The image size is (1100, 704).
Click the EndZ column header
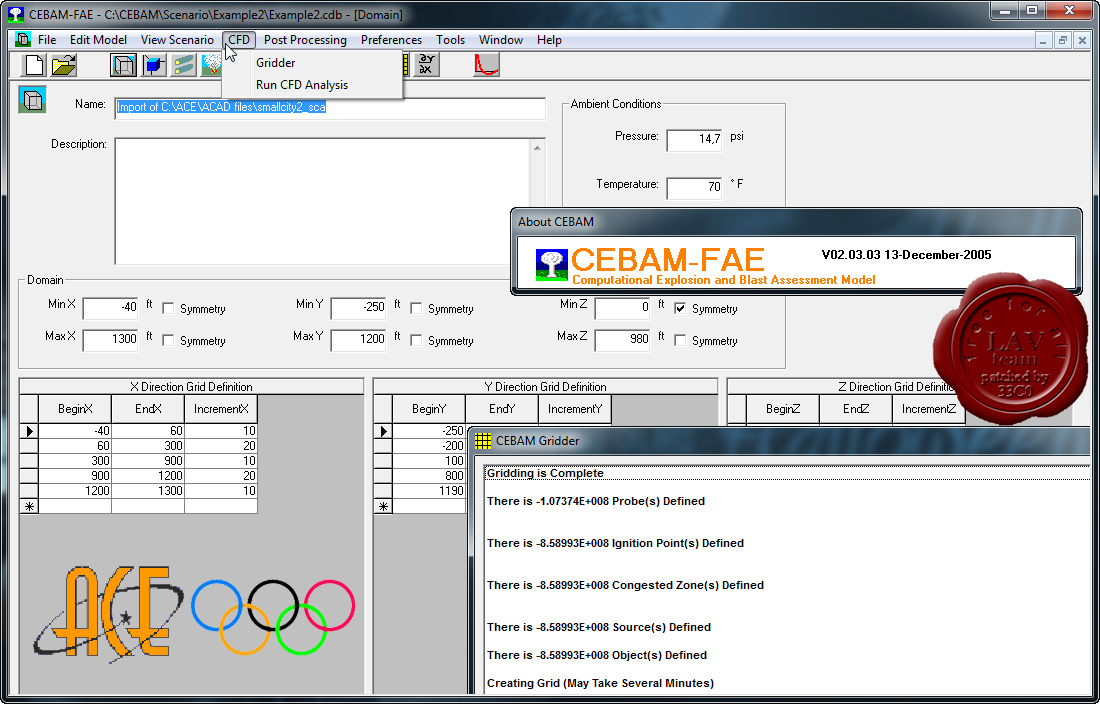tap(855, 409)
